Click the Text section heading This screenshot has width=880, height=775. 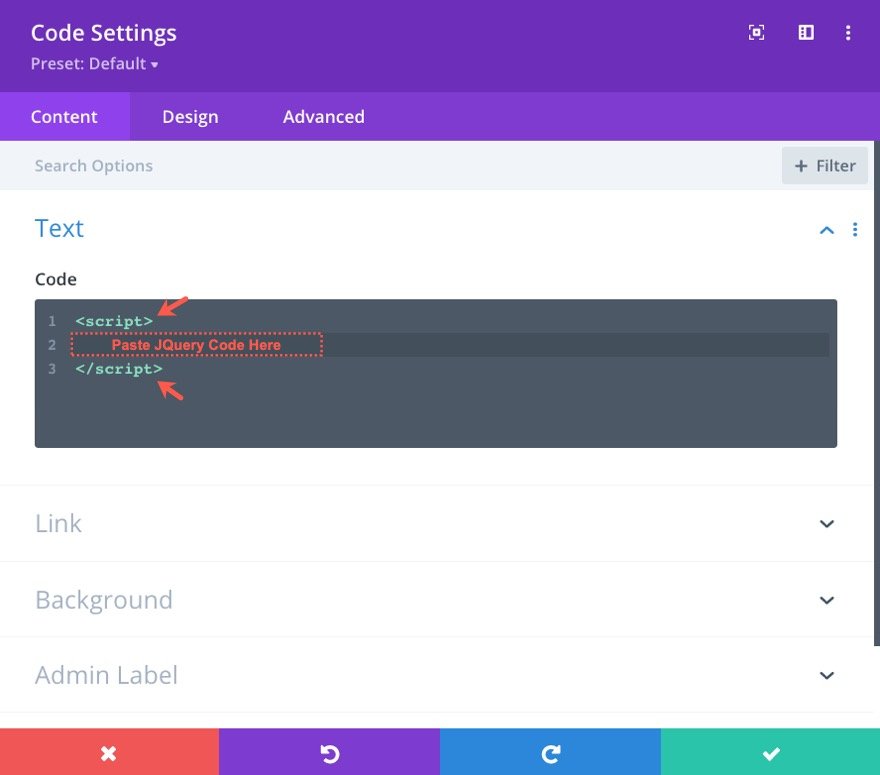pos(60,229)
